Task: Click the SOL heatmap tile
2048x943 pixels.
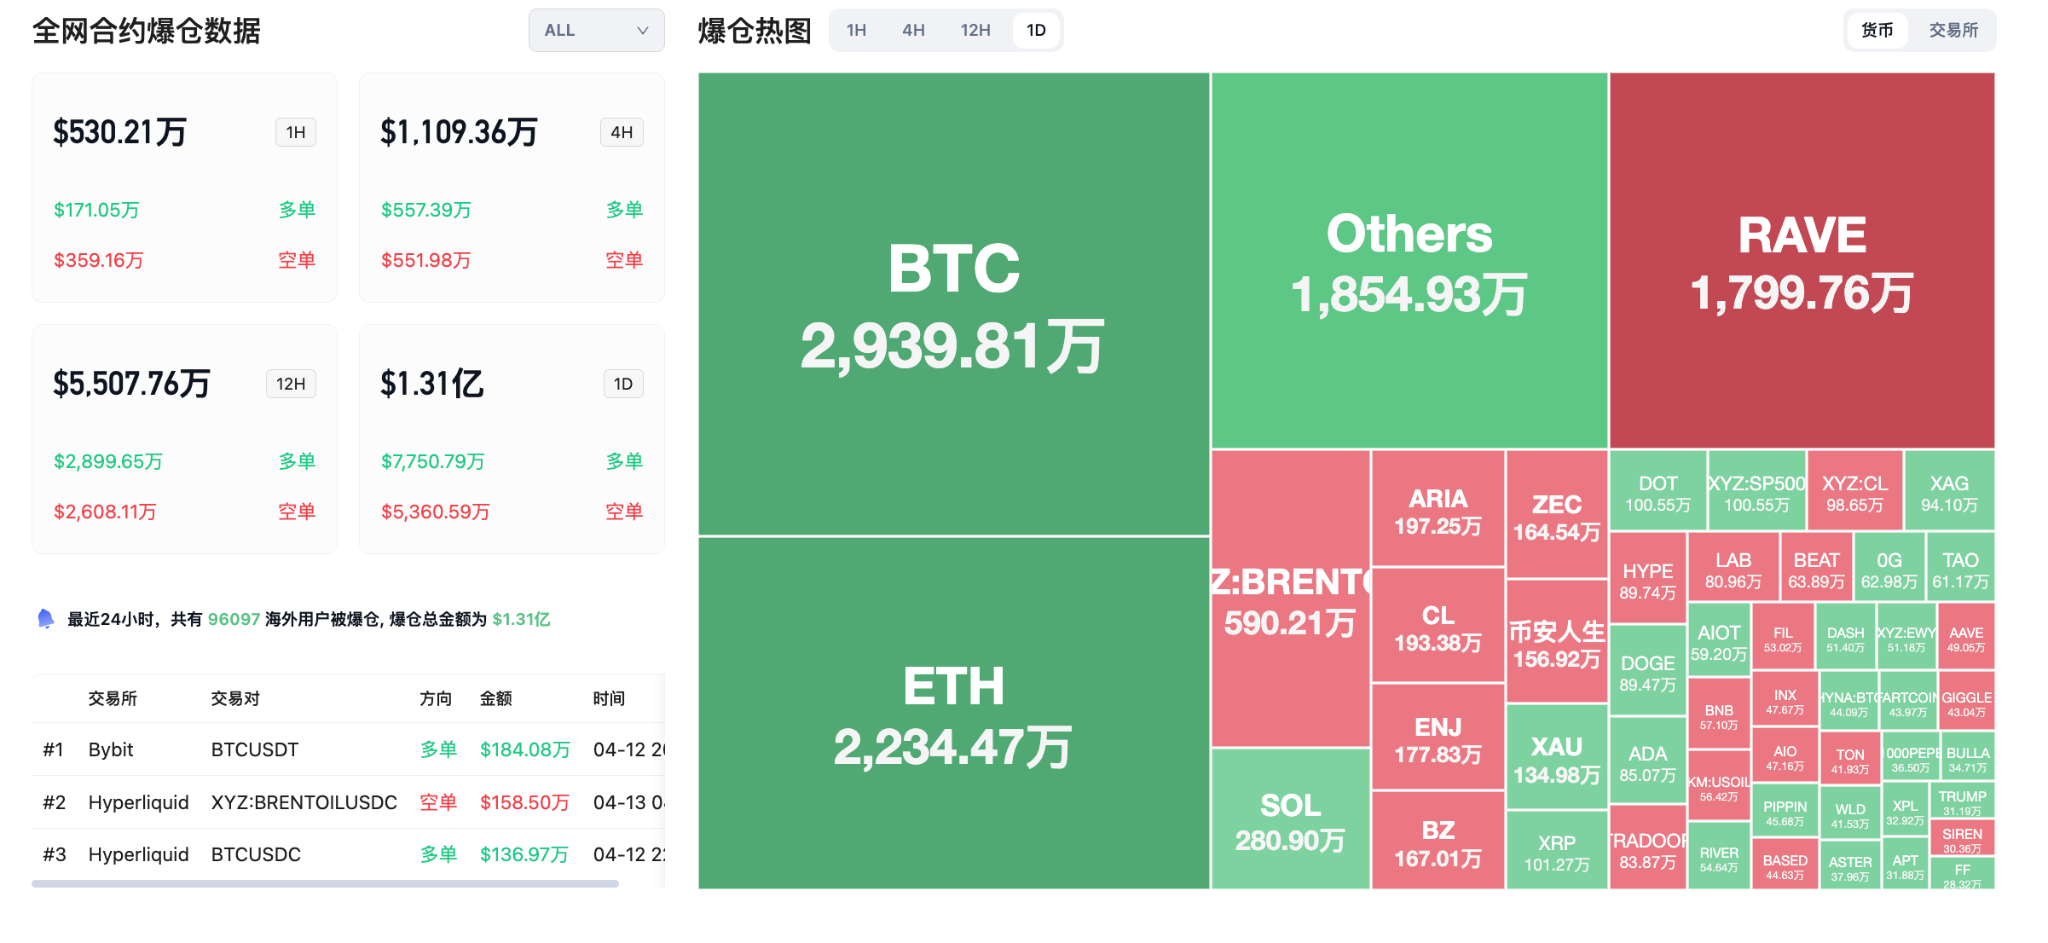Action: coord(1290,819)
